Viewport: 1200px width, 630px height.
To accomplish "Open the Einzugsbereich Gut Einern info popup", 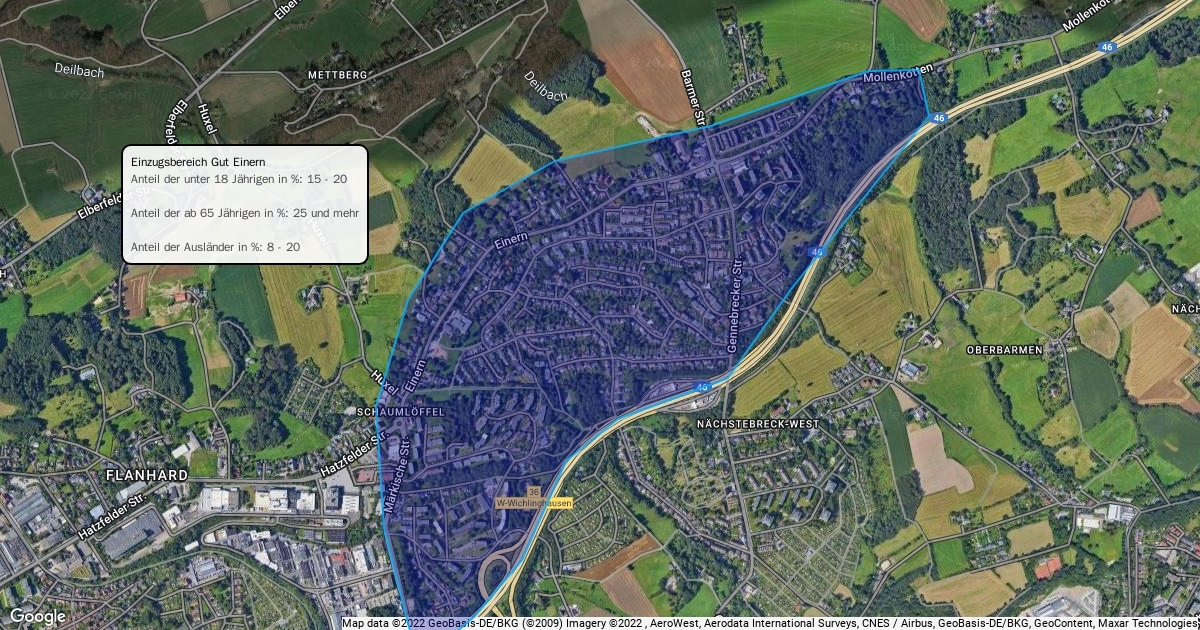I will coord(245,204).
